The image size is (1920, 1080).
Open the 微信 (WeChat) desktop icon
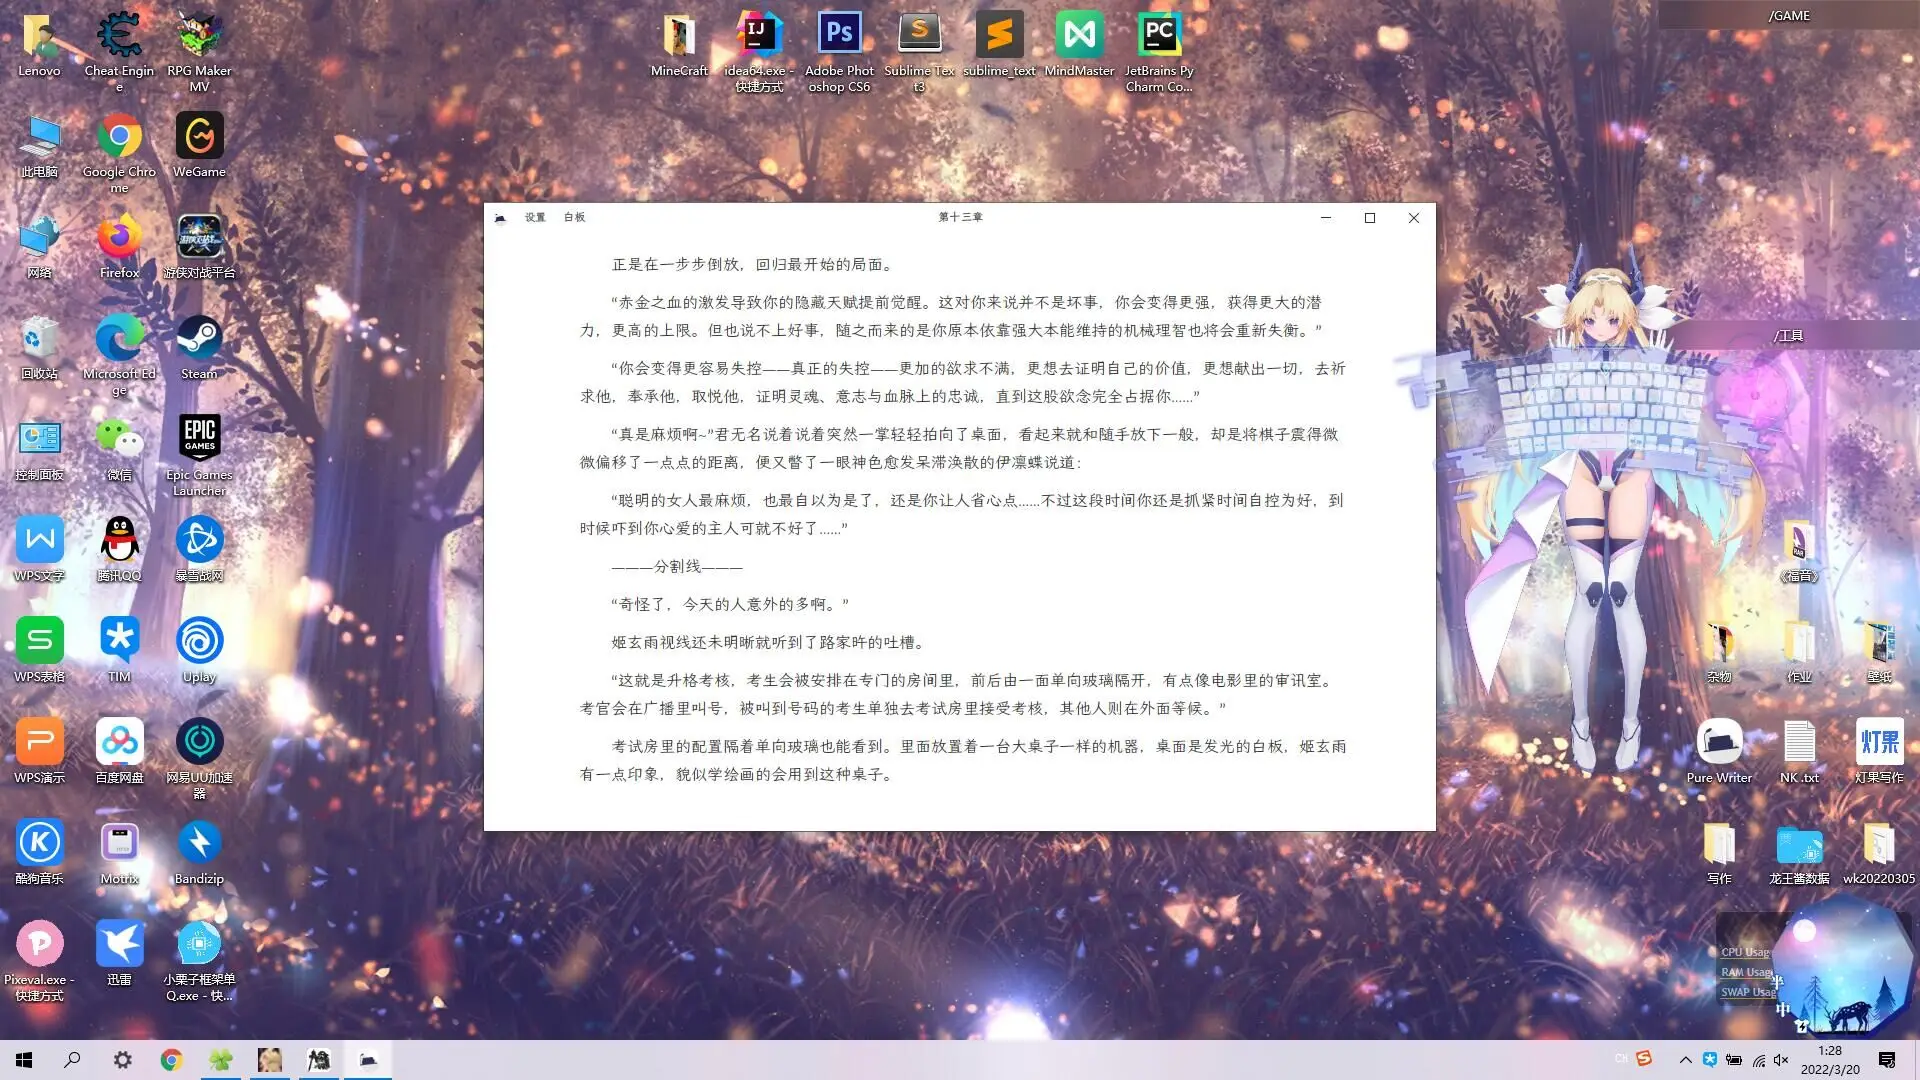pyautogui.click(x=119, y=448)
